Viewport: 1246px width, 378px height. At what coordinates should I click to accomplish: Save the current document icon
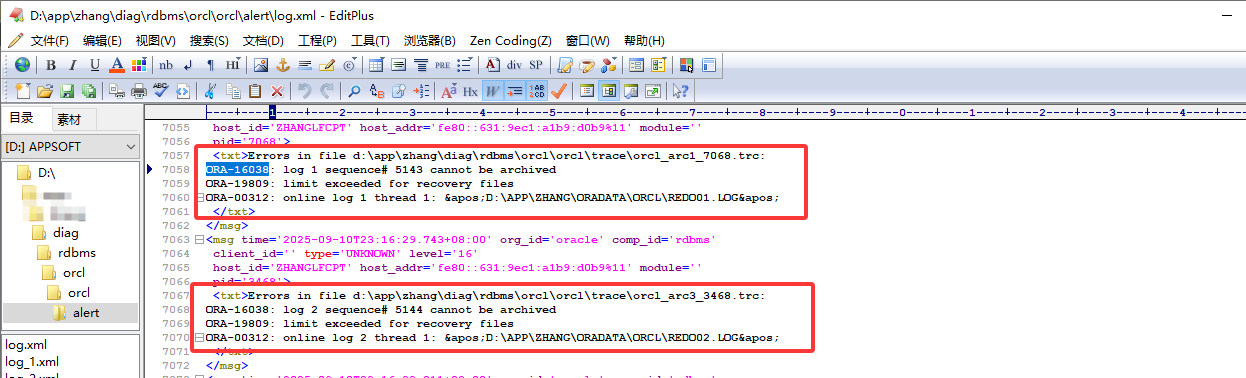coord(66,91)
